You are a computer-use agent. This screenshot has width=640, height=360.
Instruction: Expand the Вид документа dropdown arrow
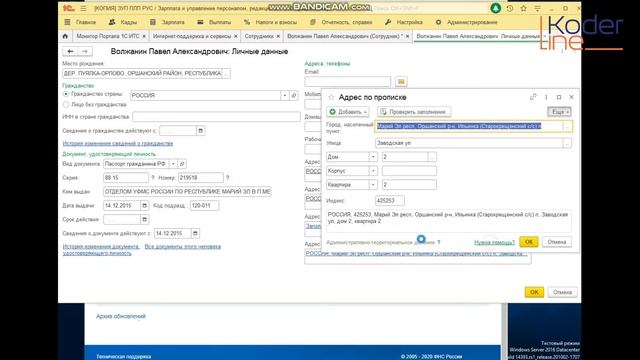click(173, 164)
